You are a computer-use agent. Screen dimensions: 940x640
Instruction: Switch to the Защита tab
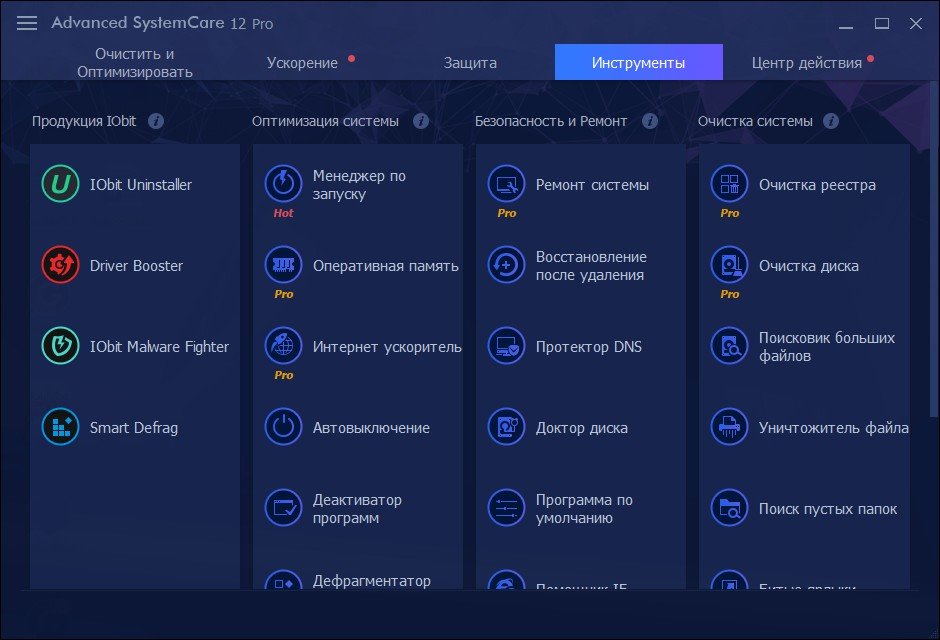[x=470, y=63]
